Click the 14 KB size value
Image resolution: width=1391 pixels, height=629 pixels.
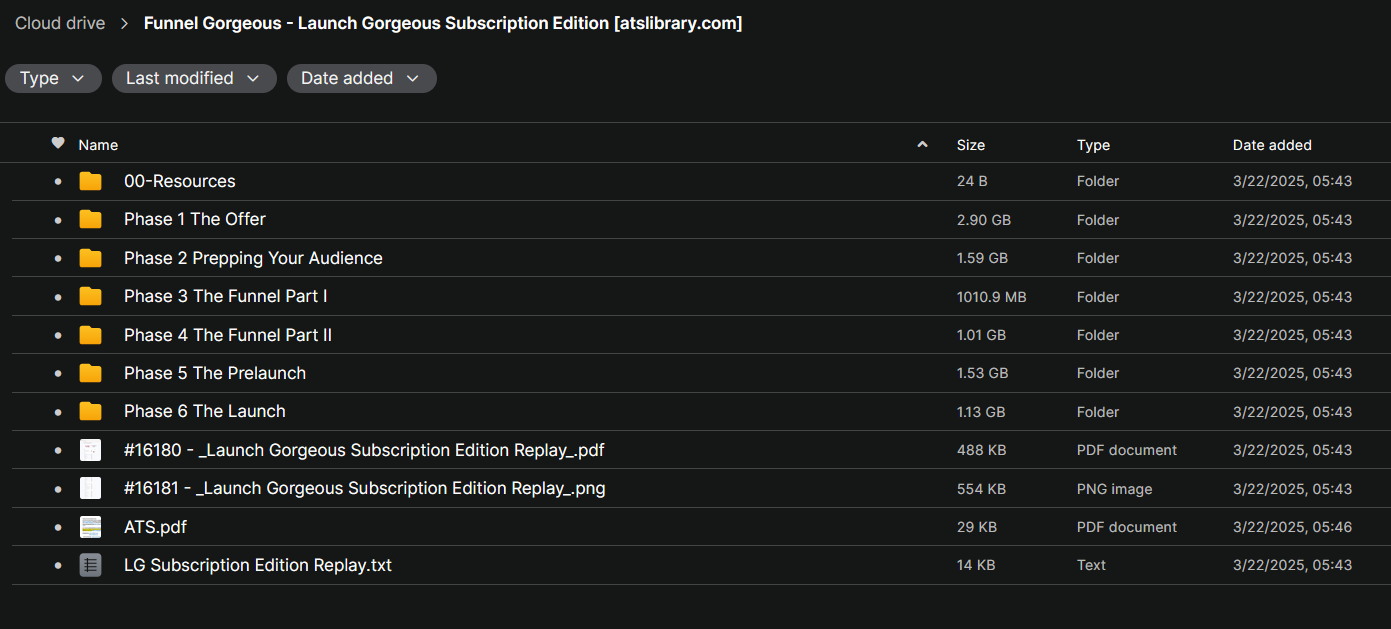(976, 566)
